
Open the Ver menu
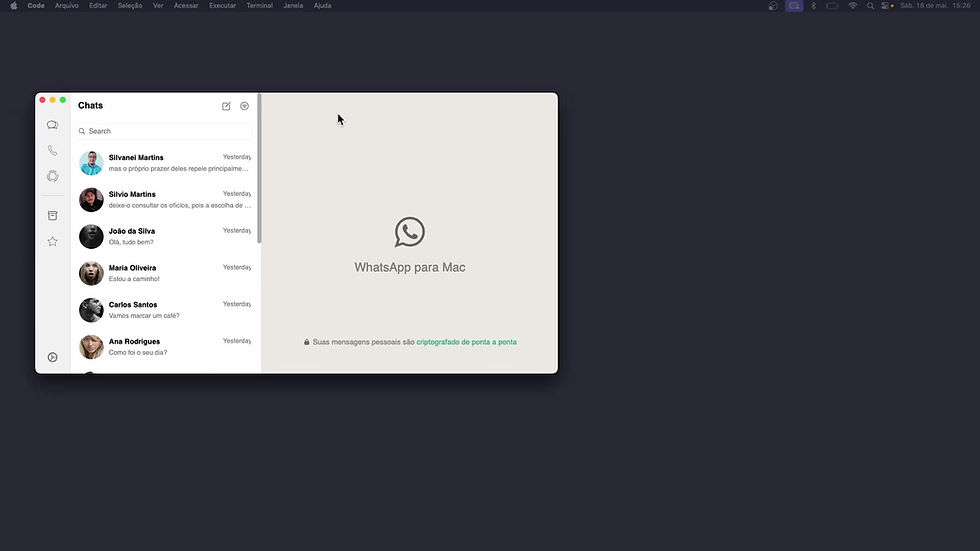(x=158, y=6)
